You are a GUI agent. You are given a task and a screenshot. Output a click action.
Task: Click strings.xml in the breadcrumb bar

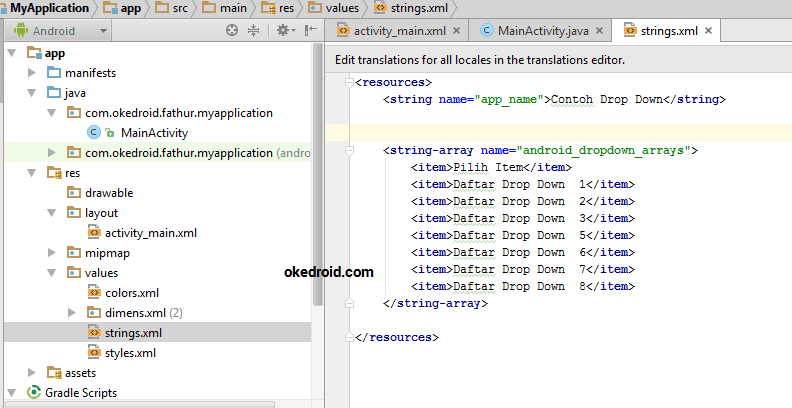tap(411, 8)
